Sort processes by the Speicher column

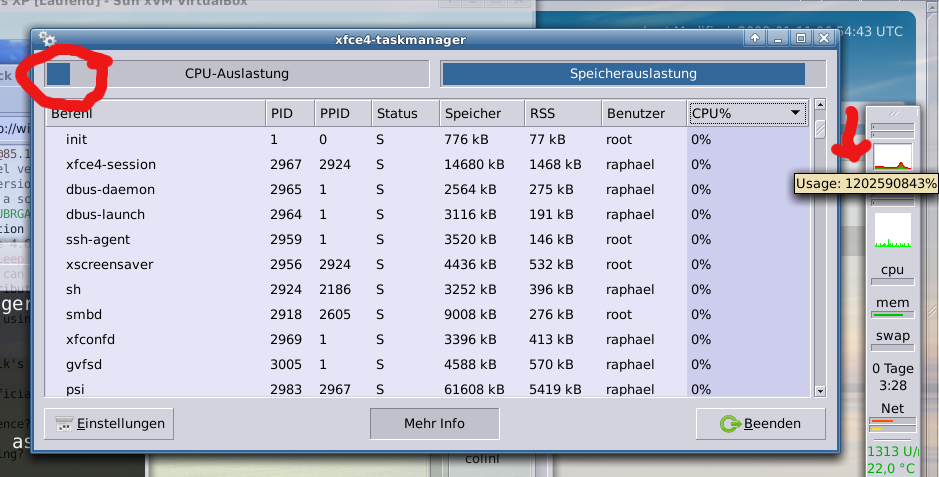point(480,113)
